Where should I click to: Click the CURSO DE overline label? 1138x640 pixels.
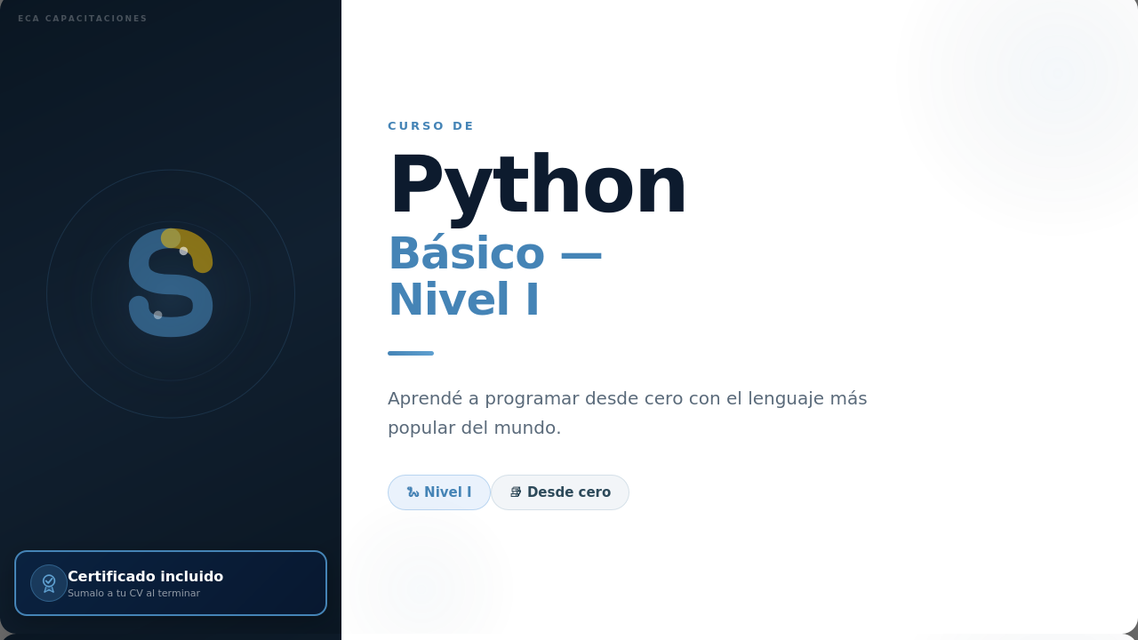click(430, 126)
